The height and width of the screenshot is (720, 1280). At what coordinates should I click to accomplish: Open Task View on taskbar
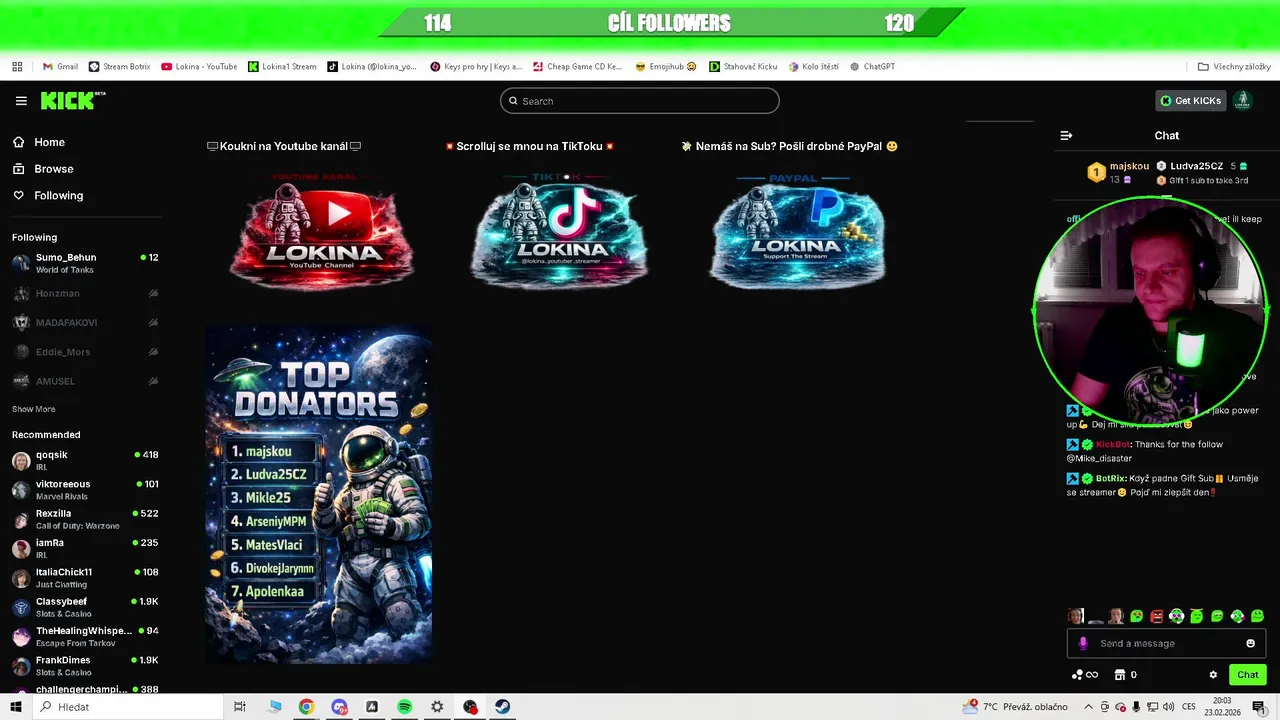click(x=240, y=707)
